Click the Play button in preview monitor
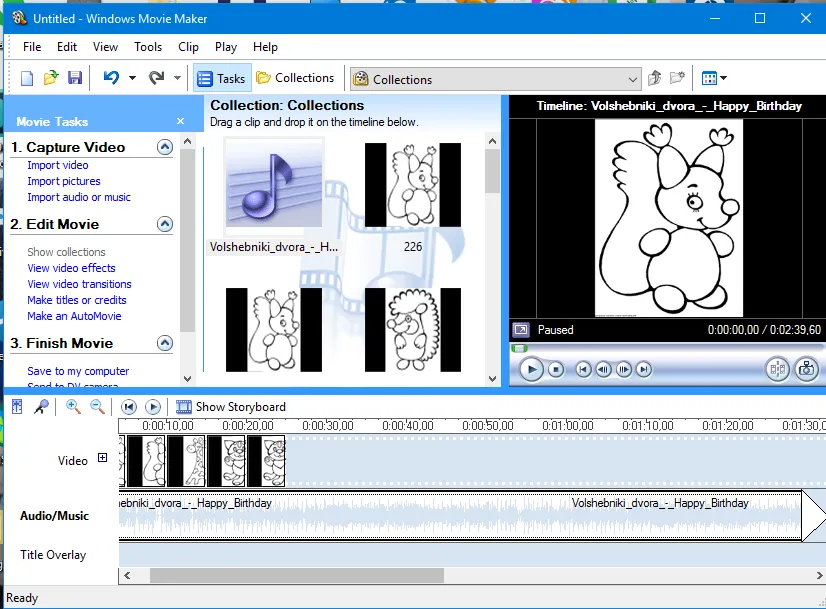Viewport: 826px width, 609px height. tap(532, 370)
